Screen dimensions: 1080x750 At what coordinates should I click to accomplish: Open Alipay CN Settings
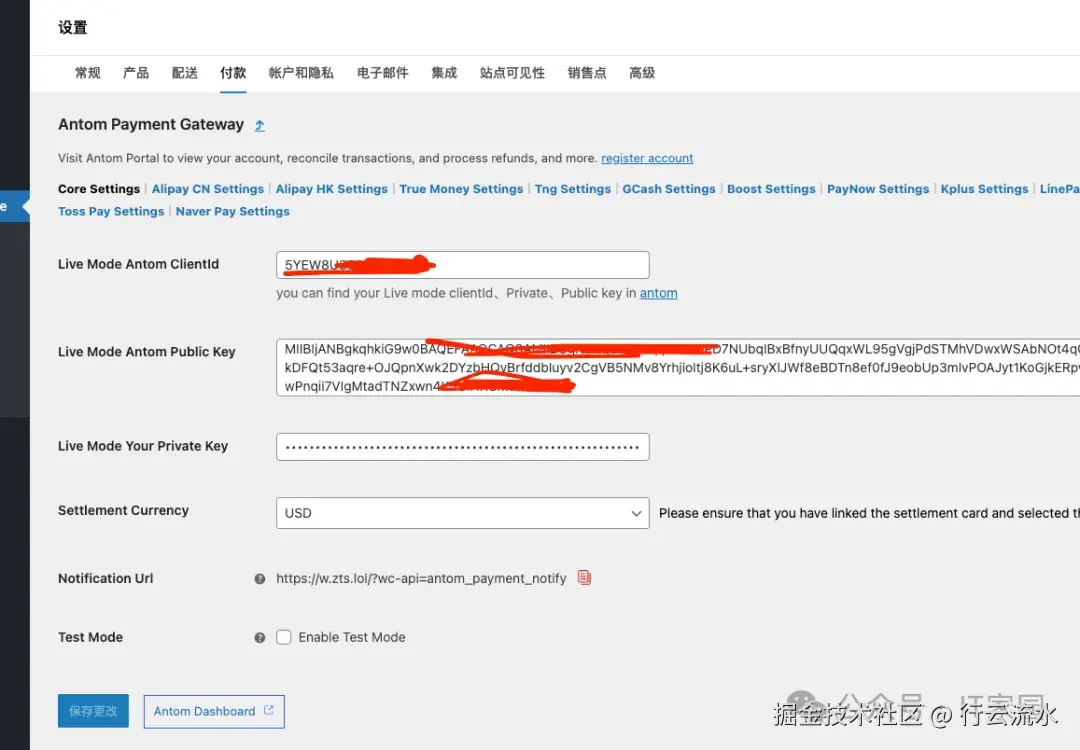[207, 188]
